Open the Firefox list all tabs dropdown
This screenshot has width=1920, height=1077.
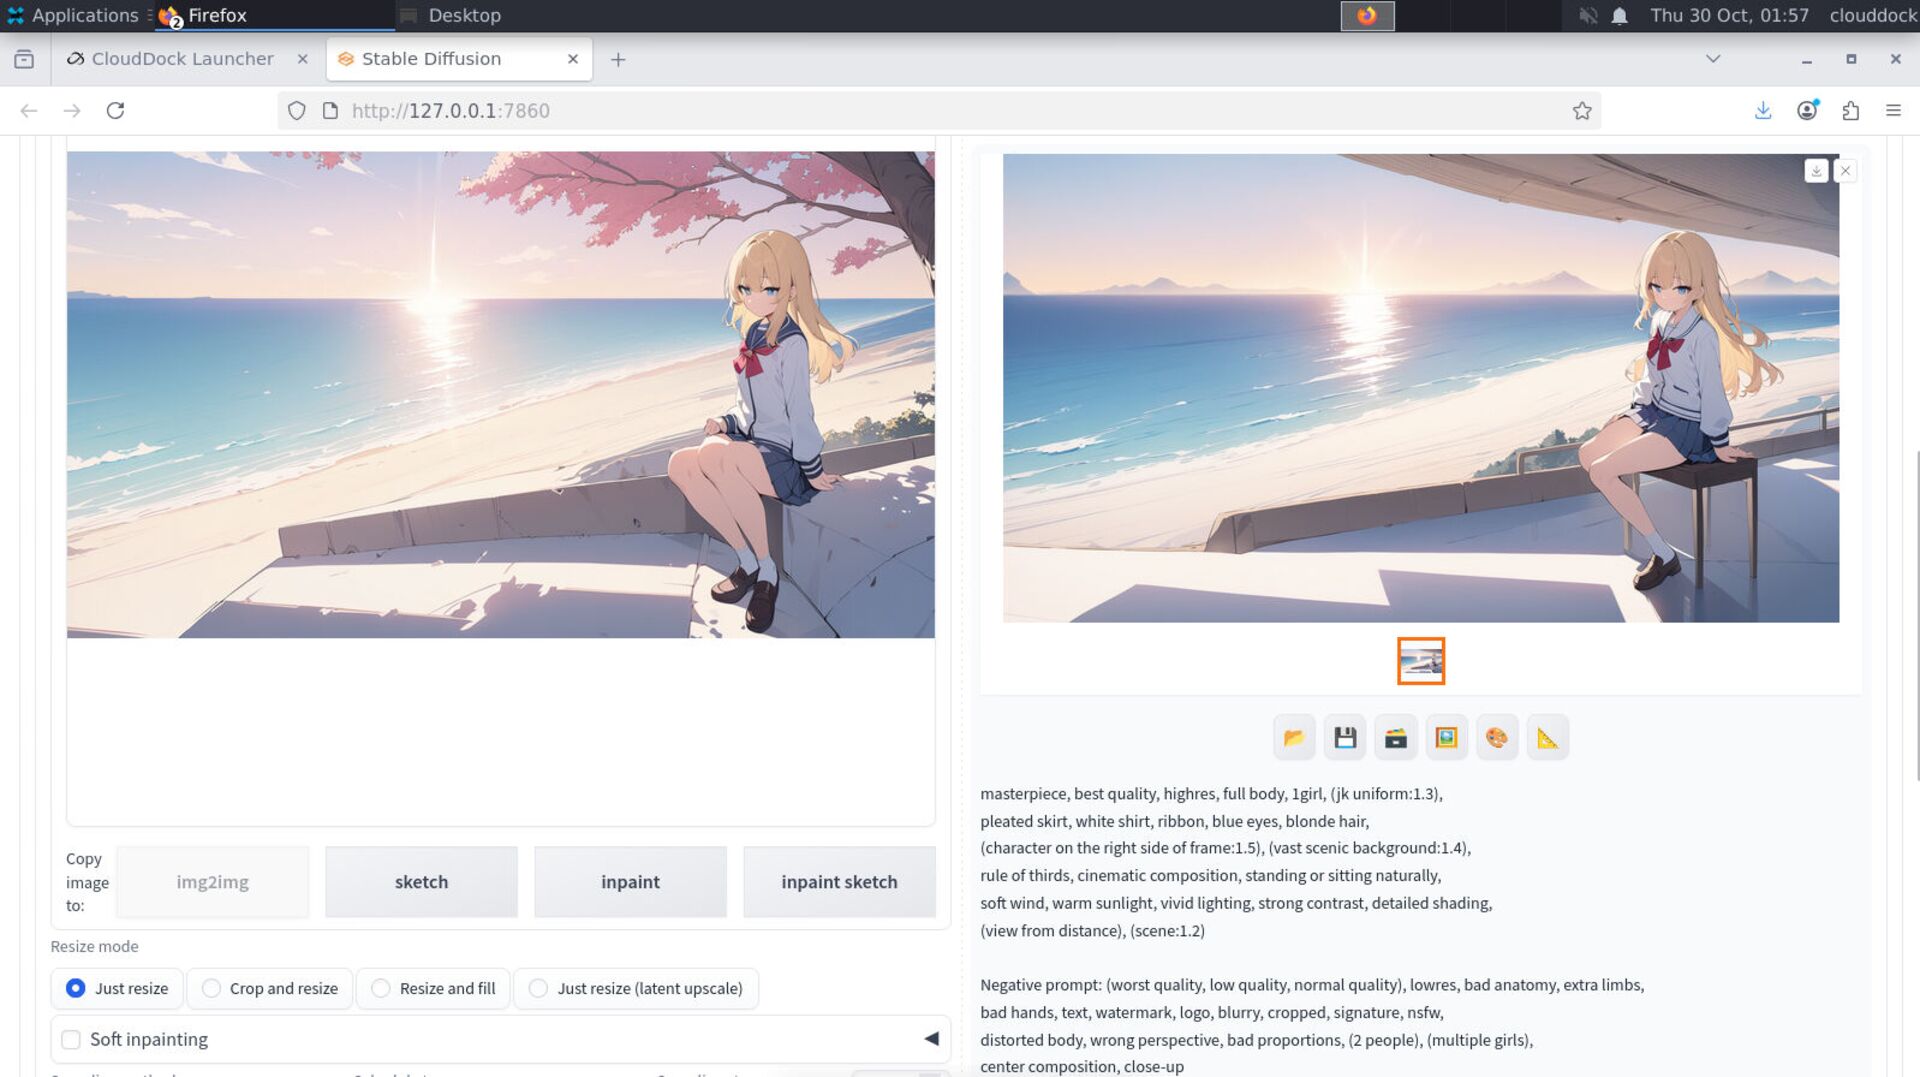[x=1713, y=59]
